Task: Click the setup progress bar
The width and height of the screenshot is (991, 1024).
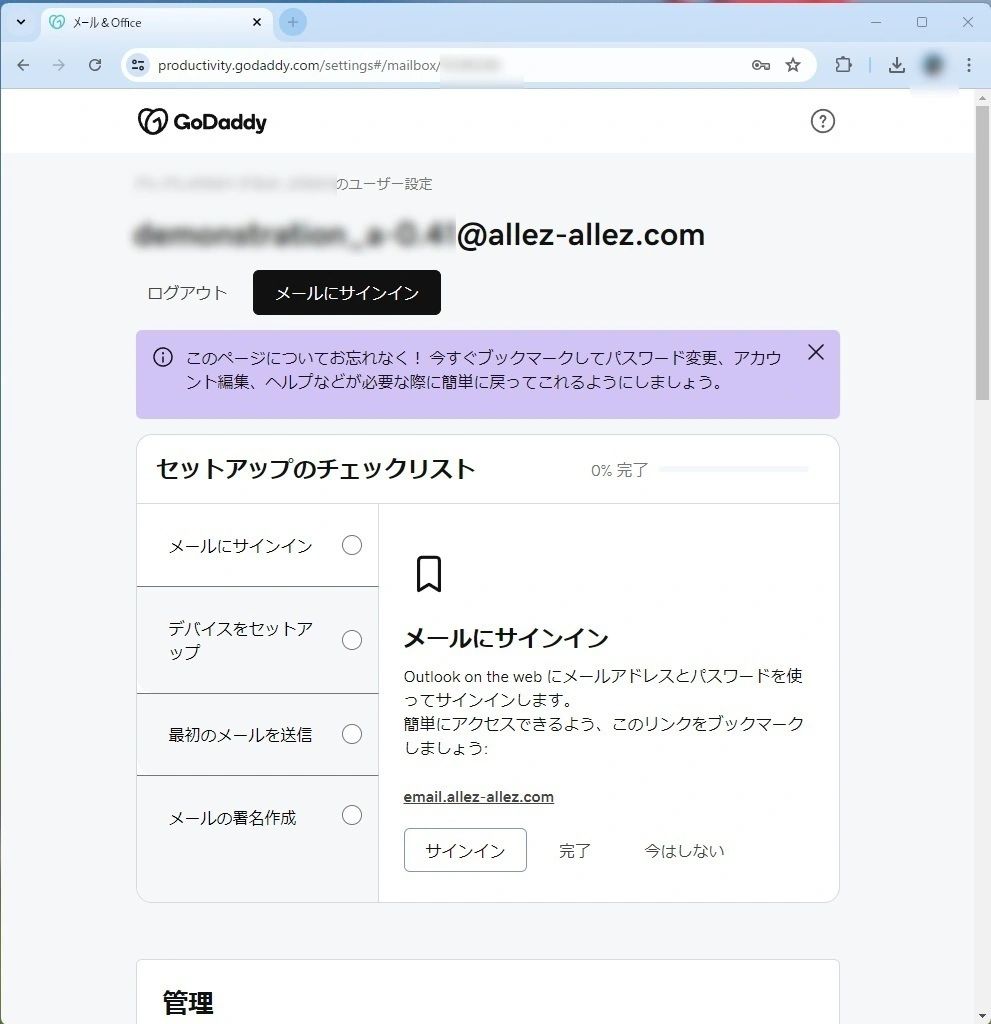Action: [733, 469]
